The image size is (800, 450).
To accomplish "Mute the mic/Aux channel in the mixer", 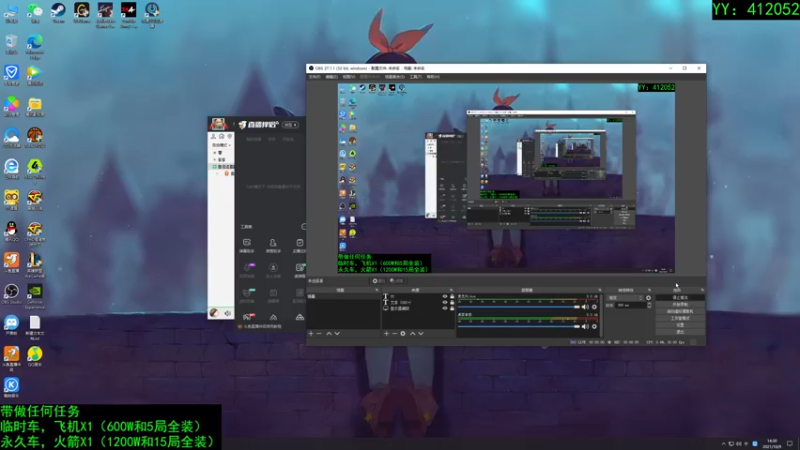I will click(585, 307).
